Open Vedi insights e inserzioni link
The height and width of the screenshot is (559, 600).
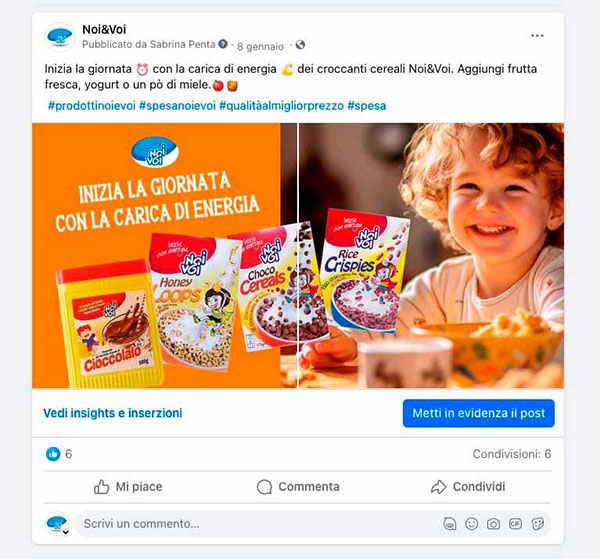point(112,413)
